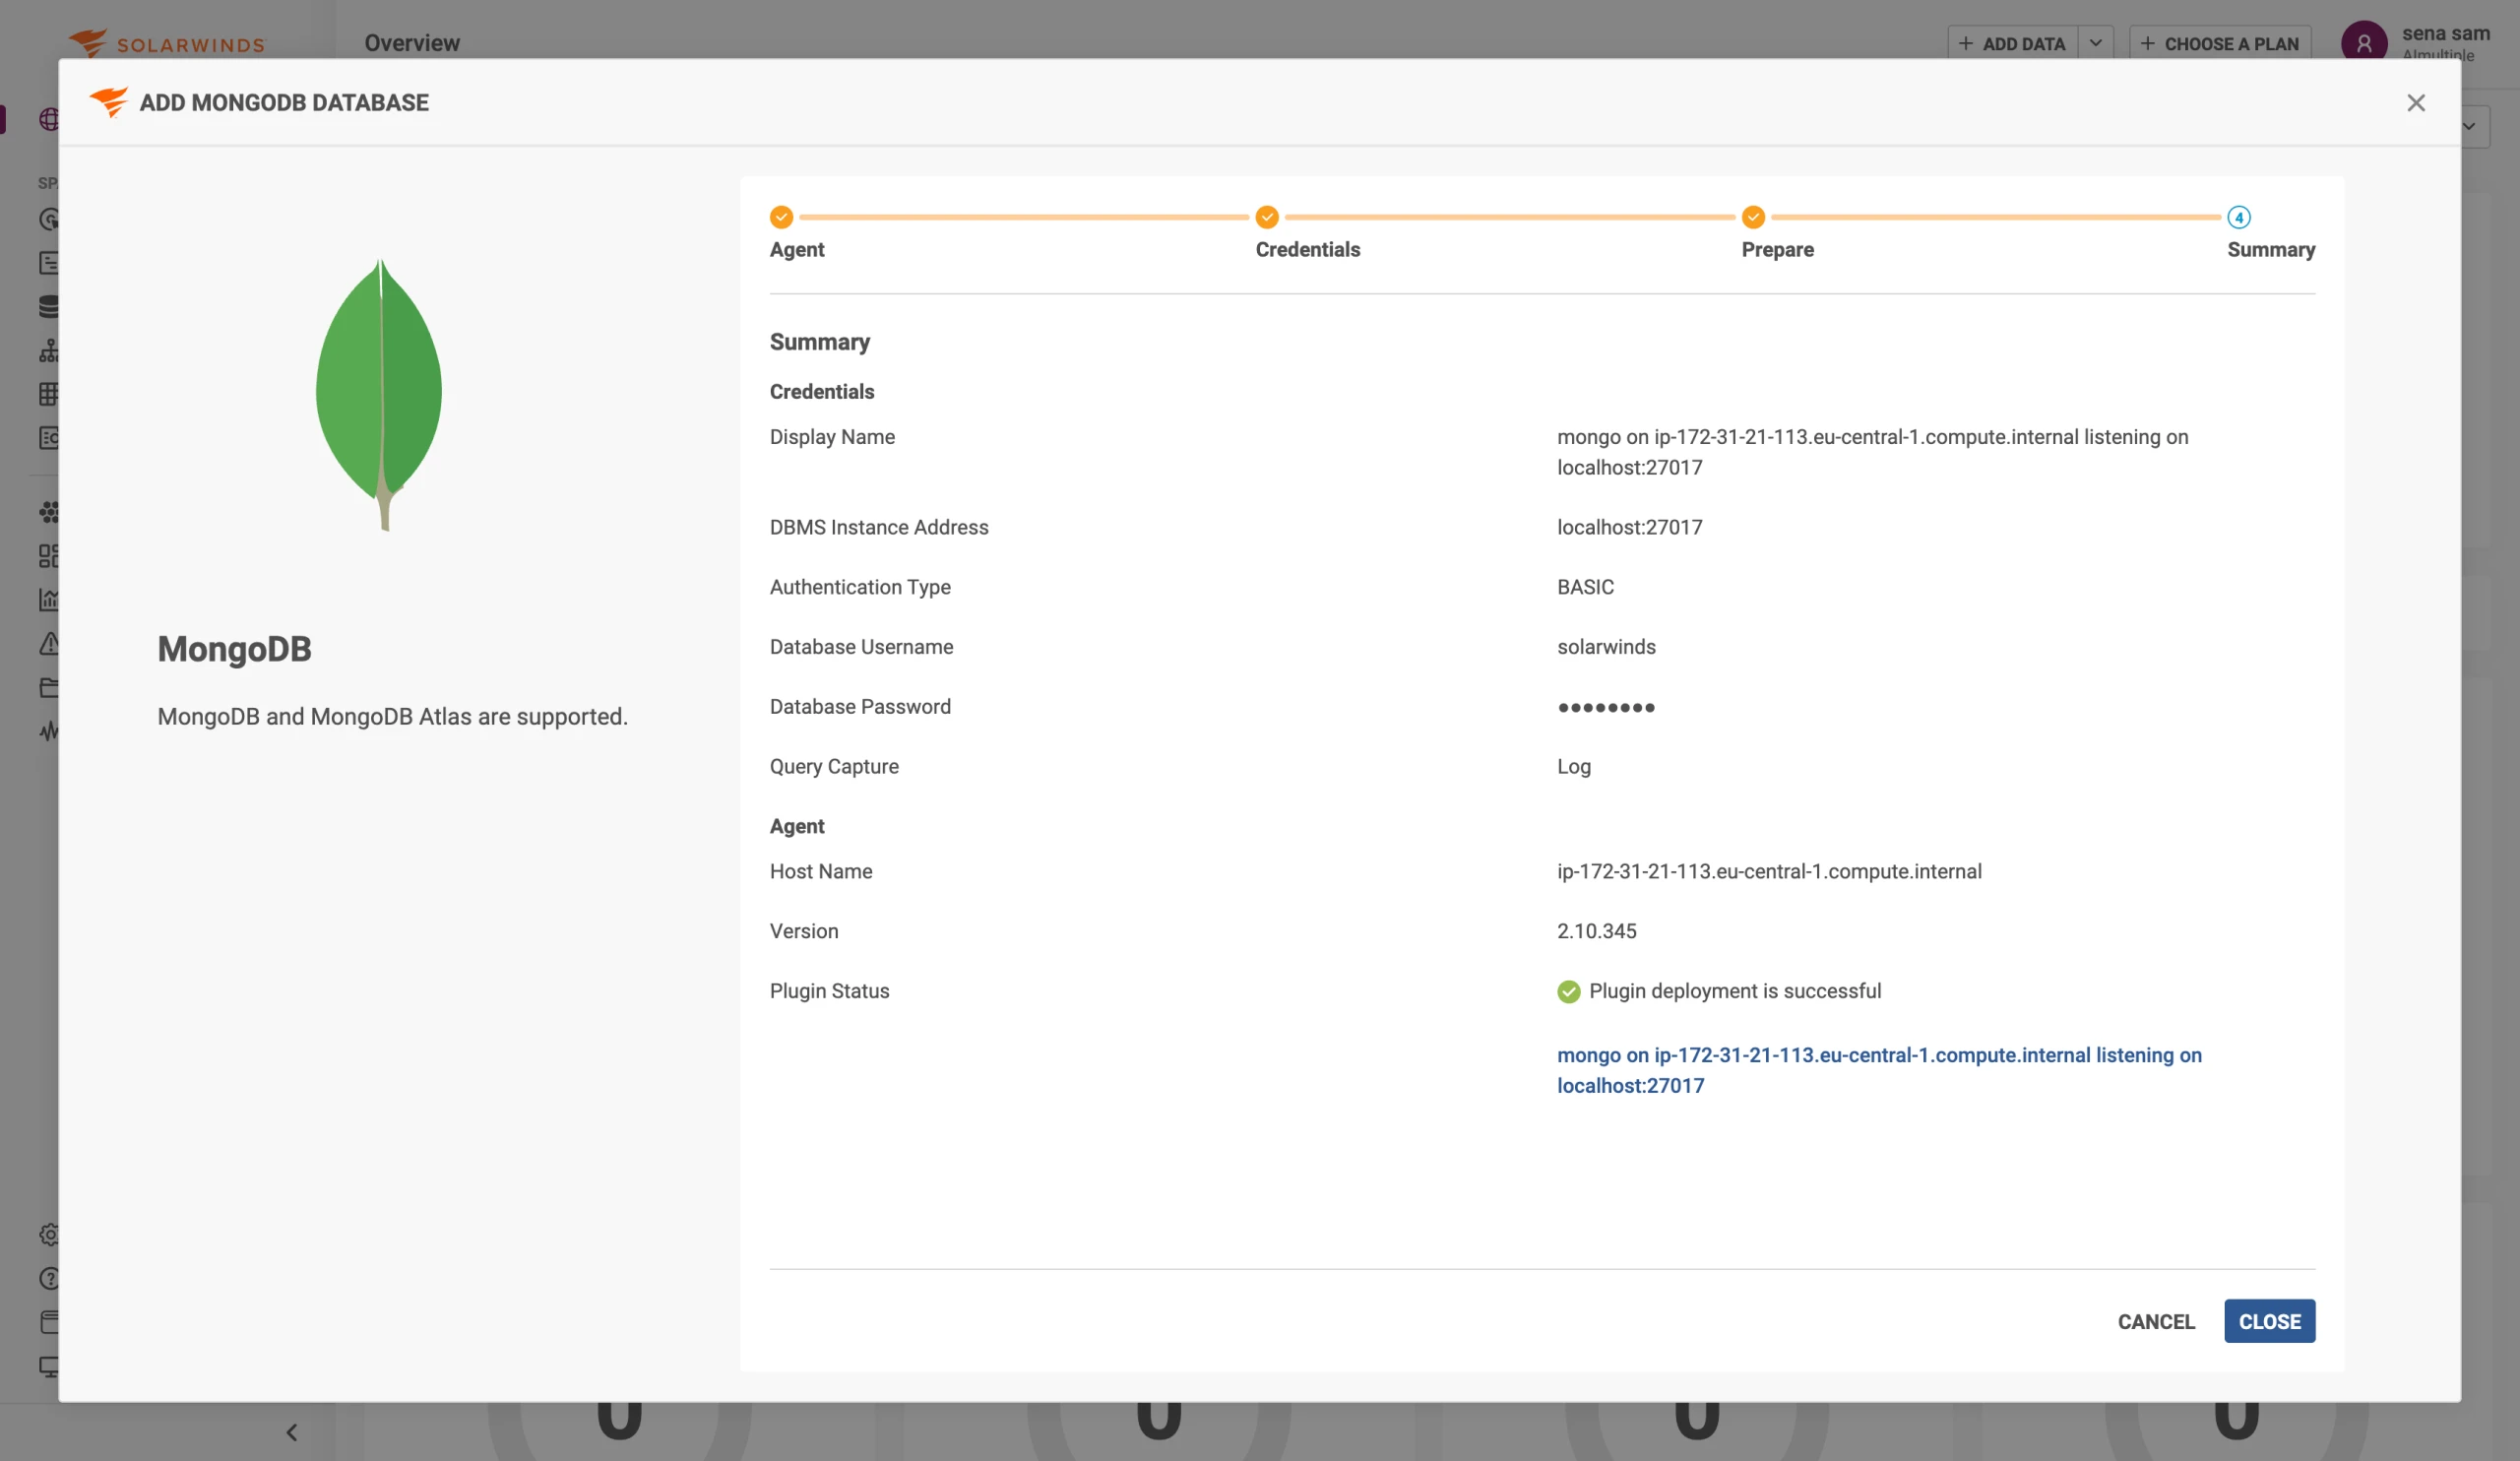Click the Agent step checkmark icon
The image size is (2520, 1461).
(x=781, y=217)
